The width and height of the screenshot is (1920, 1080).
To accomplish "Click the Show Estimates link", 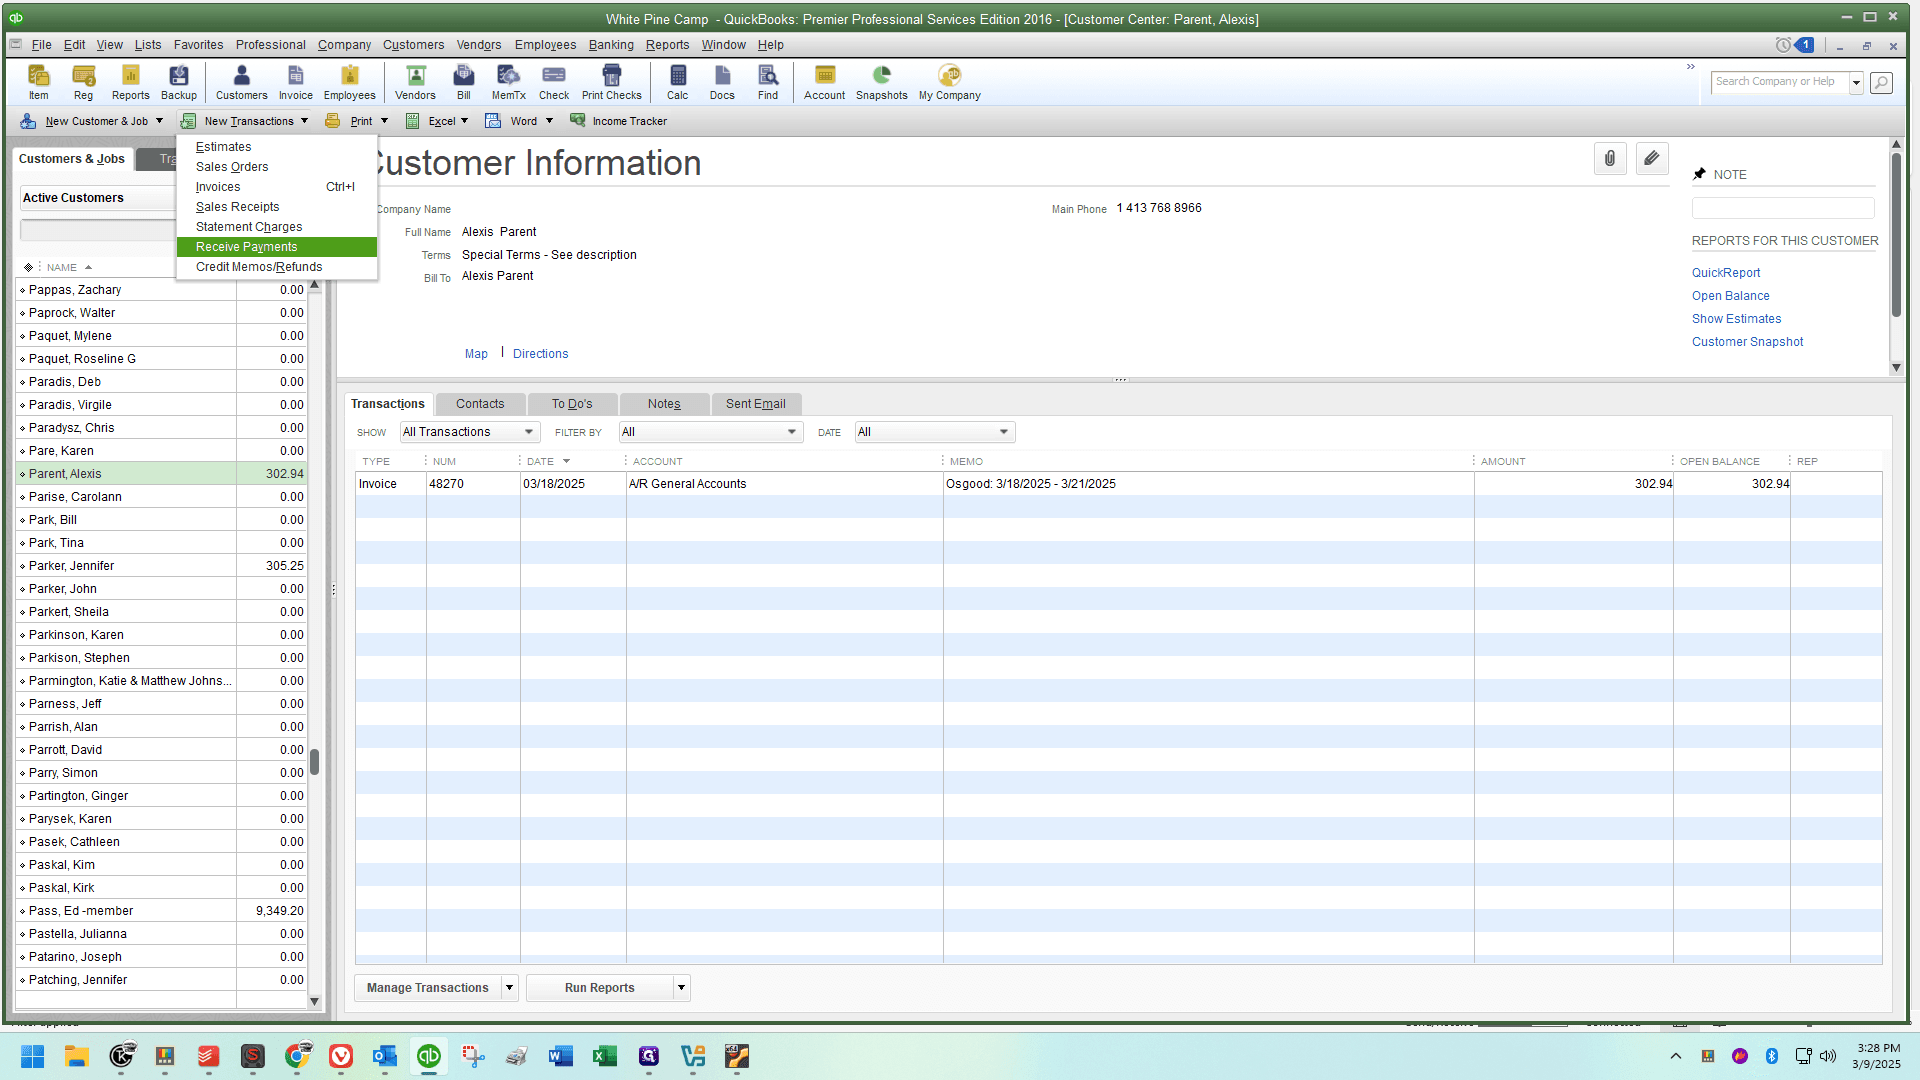I will pyautogui.click(x=1737, y=319).
